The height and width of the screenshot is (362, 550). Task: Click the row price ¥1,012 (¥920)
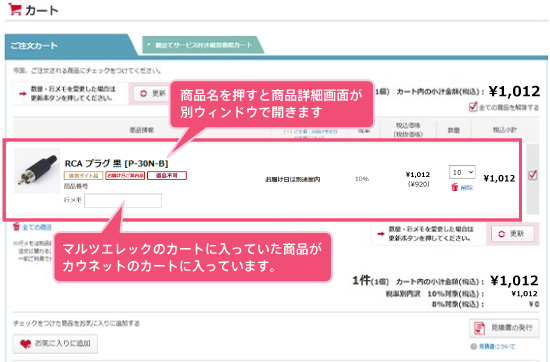(x=418, y=179)
